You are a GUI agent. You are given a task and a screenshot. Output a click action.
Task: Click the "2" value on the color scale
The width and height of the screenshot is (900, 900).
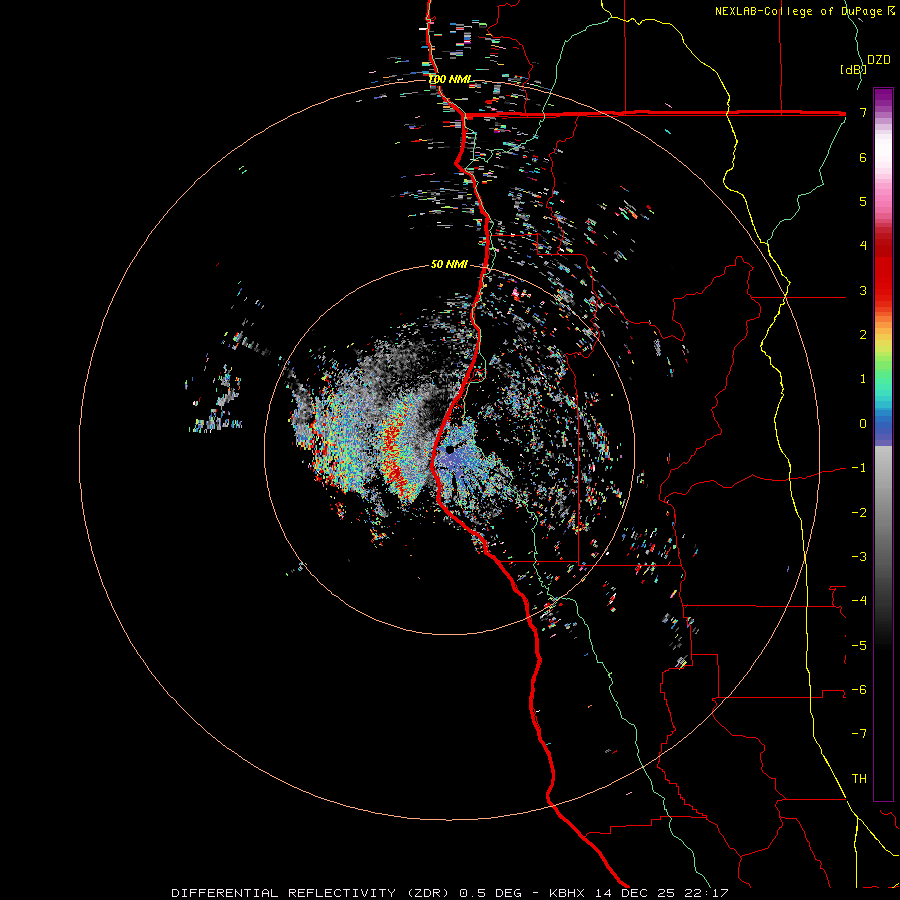click(863, 335)
